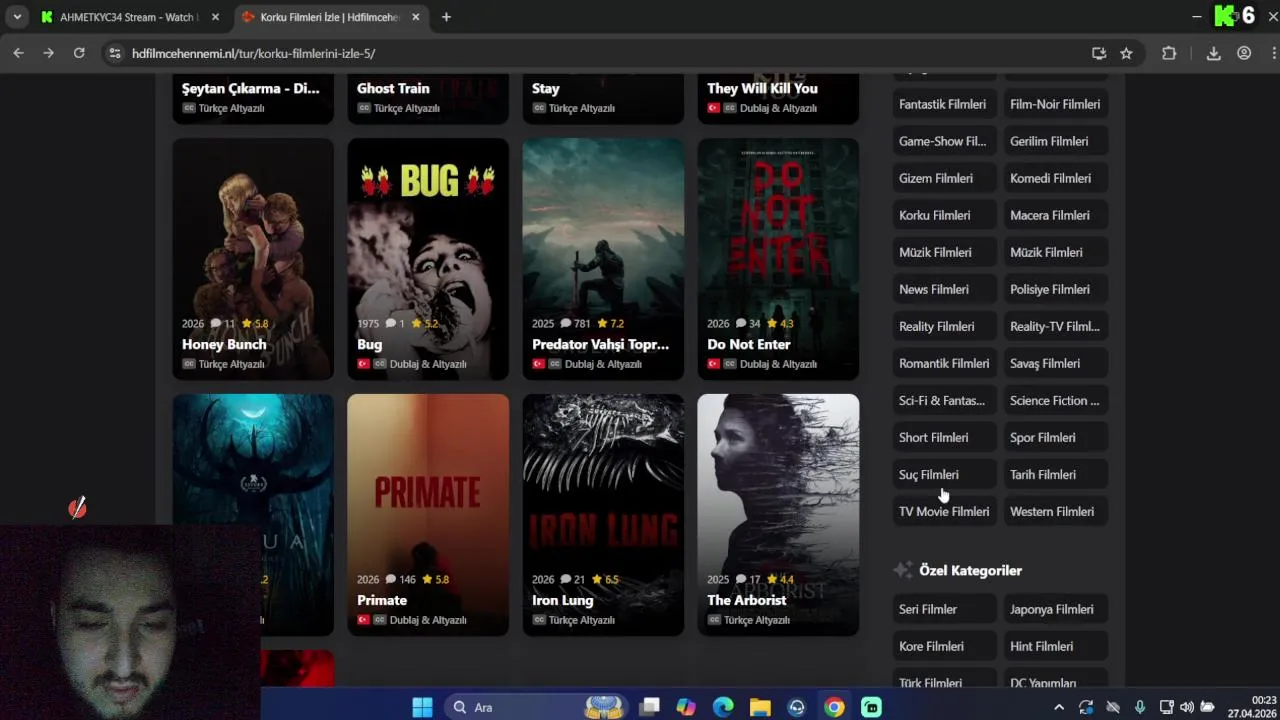Show hidden system tray icons
Screen dimensions: 1280x720
(x=1059, y=707)
